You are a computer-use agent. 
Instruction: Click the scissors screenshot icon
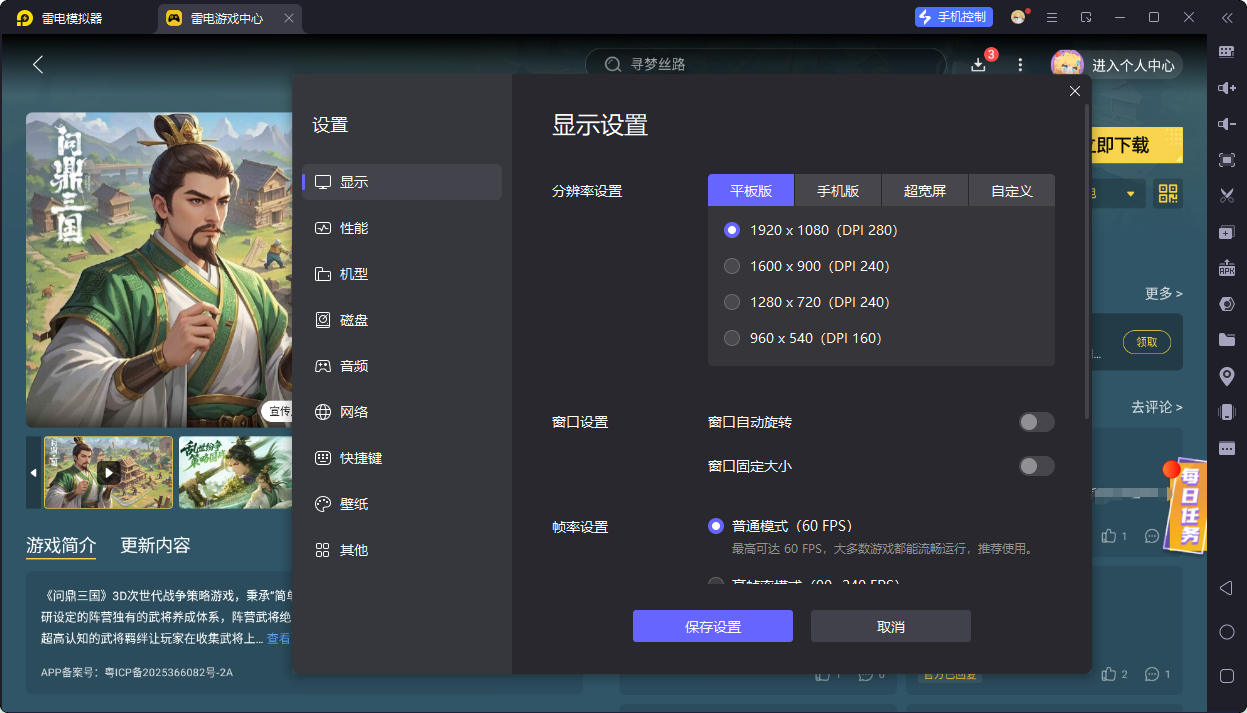tap(1227, 196)
